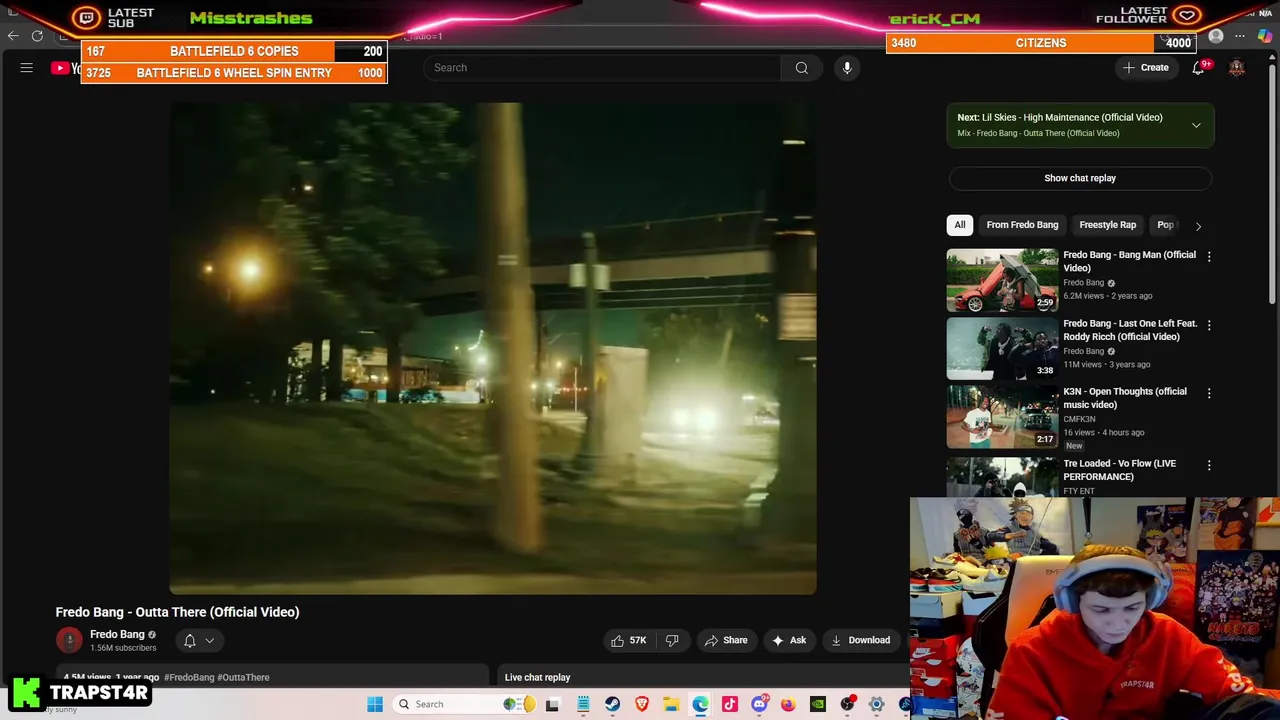1280x720 pixels.
Task: Share the video
Action: coord(726,640)
